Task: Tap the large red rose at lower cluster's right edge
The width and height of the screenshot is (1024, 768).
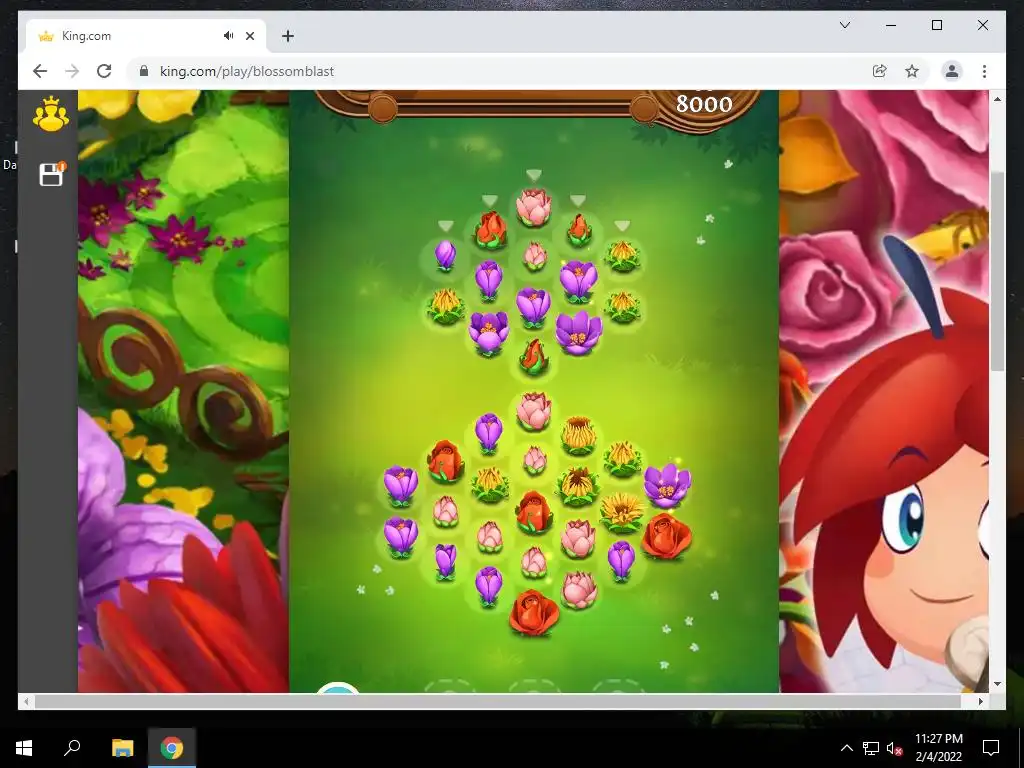Action: 667,536
